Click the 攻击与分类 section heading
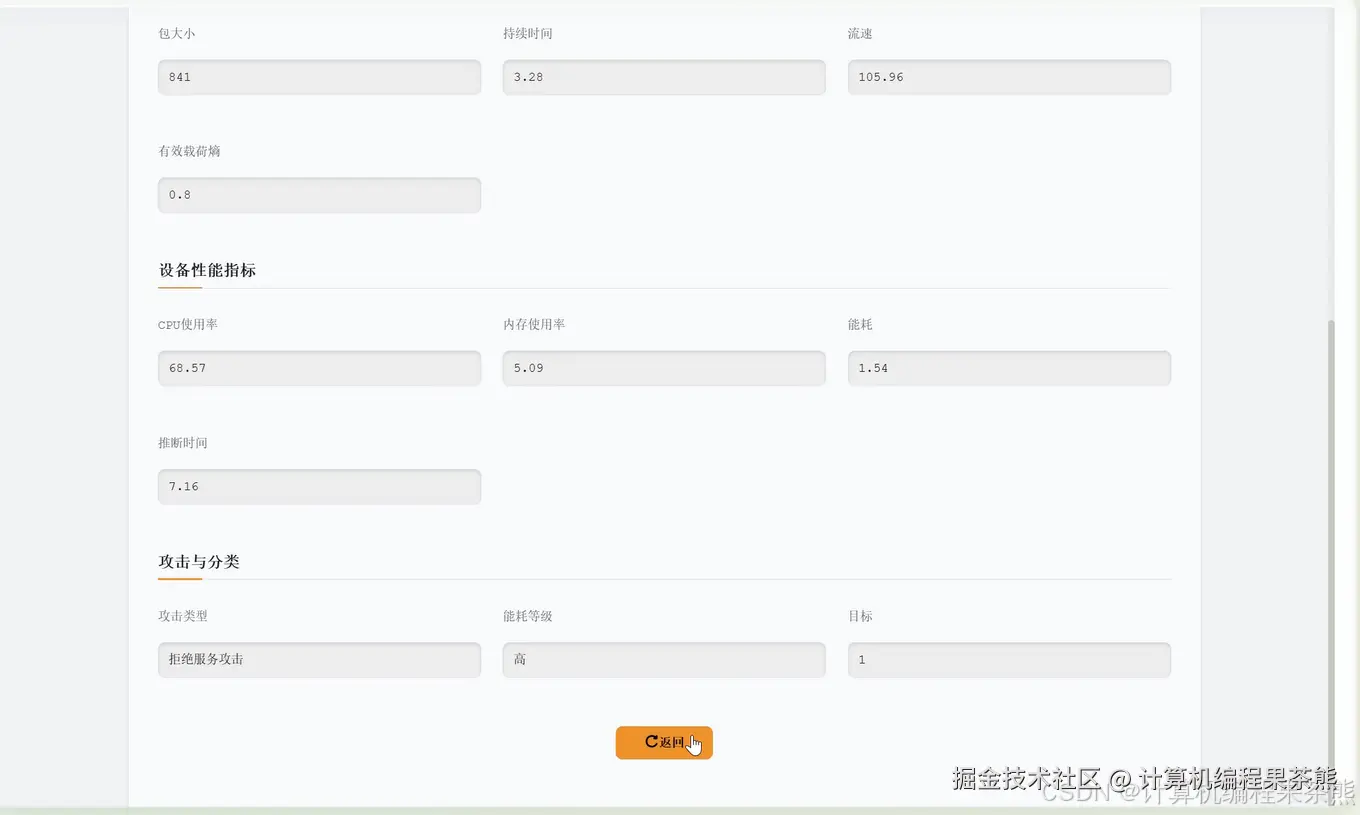The height and width of the screenshot is (815, 1360). (198, 562)
